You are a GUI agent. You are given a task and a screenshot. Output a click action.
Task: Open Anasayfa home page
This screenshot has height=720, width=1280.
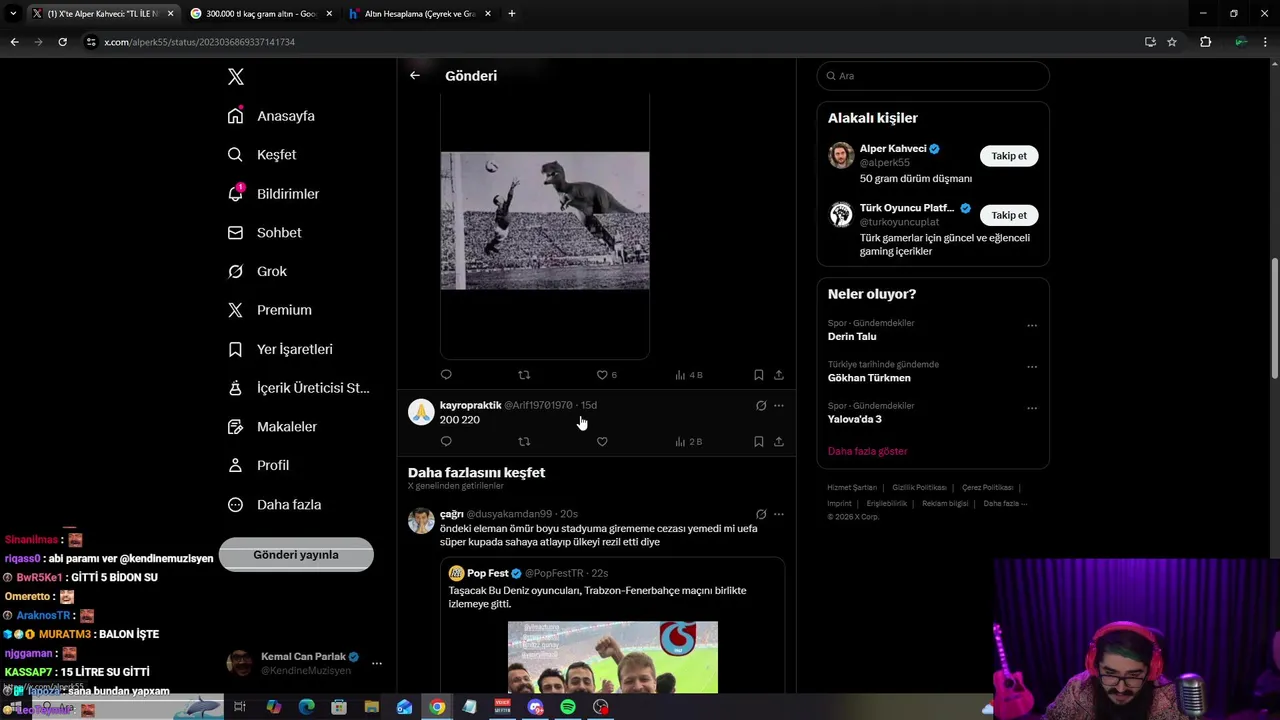click(271, 116)
